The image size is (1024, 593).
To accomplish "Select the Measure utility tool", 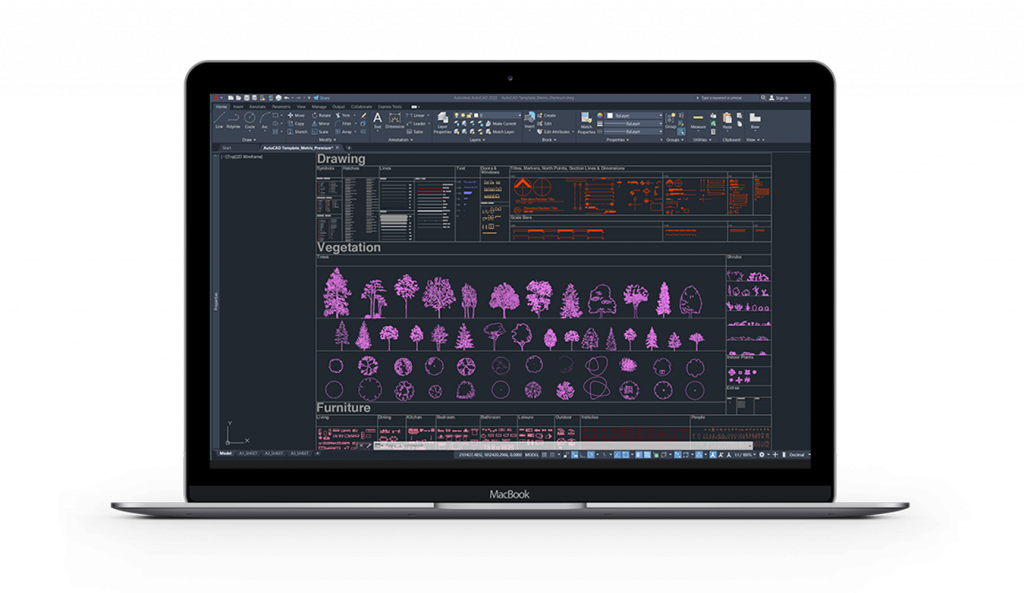I will click(x=698, y=120).
